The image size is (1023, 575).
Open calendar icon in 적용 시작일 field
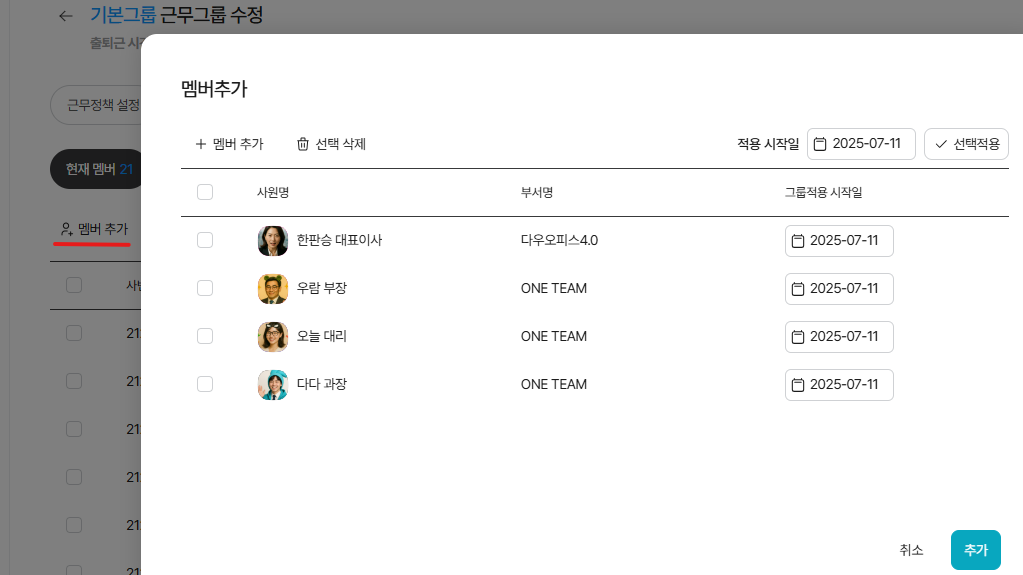pyautogui.click(x=820, y=144)
